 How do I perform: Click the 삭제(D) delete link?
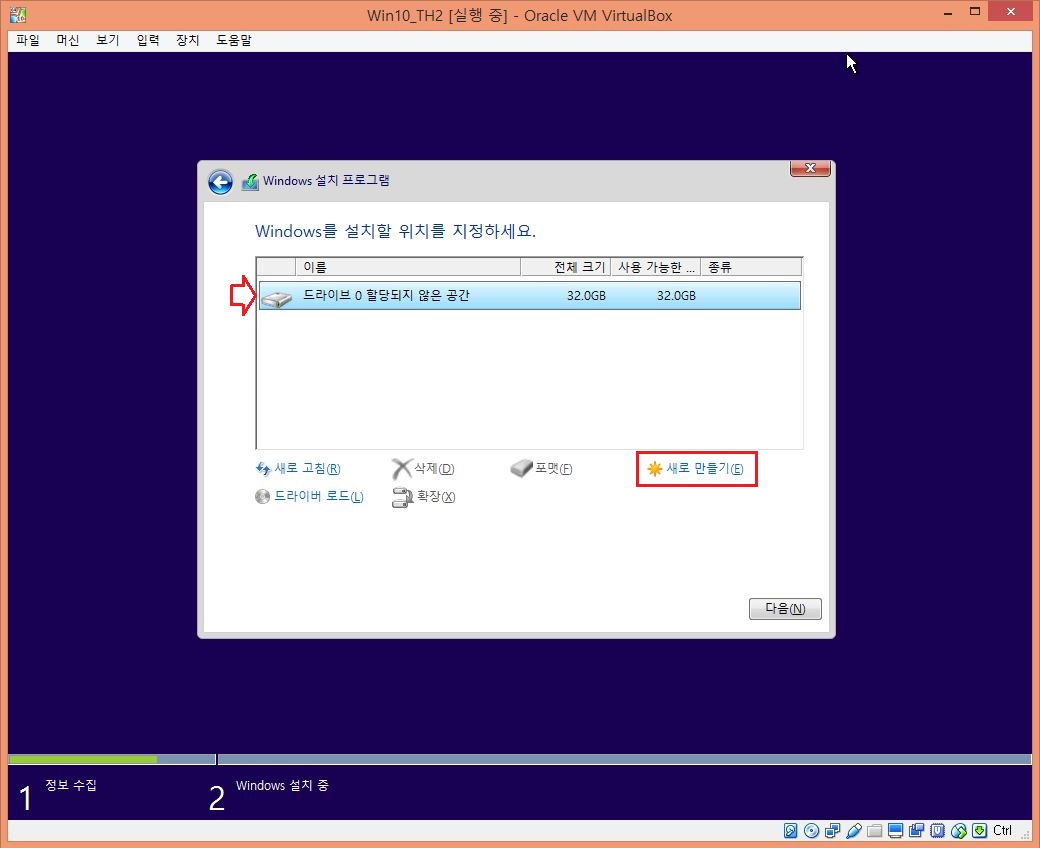click(423, 469)
